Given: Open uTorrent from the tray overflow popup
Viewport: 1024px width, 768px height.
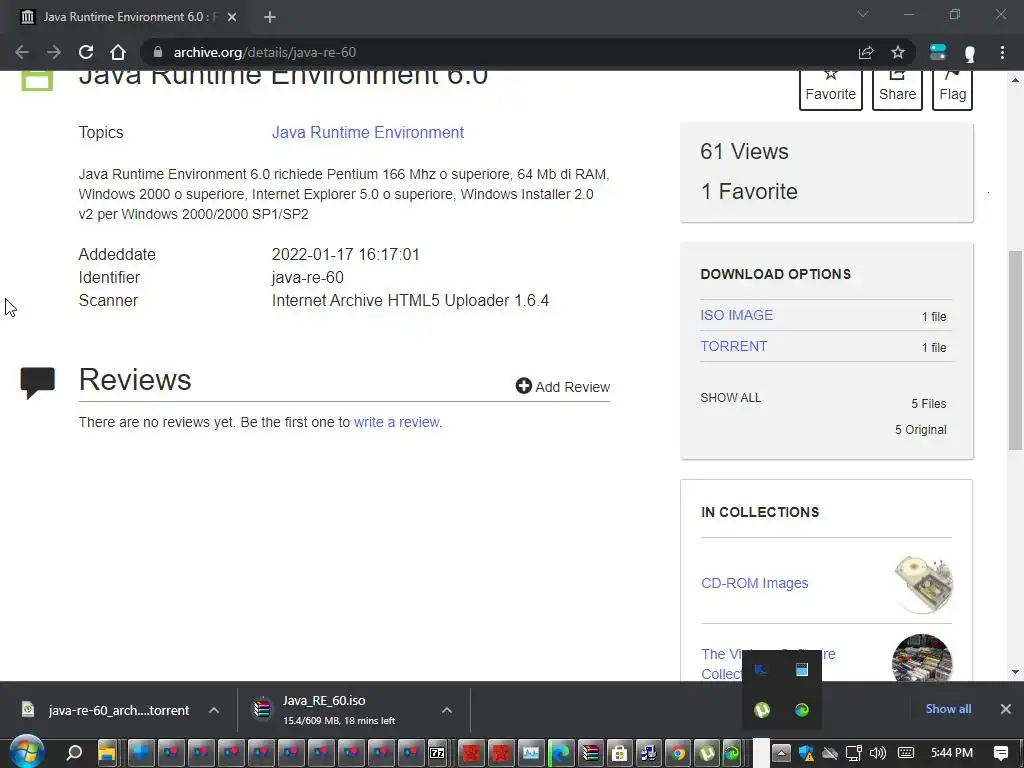Looking at the screenshot, I should [762, 709].
